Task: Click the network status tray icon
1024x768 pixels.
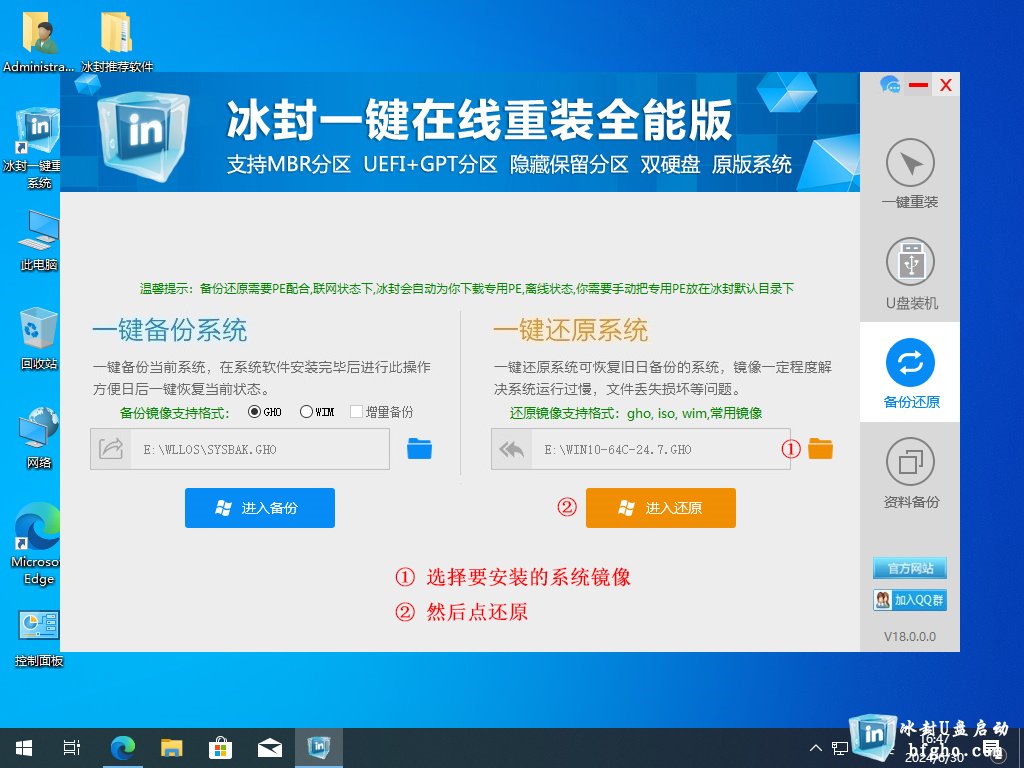Action: (840, 748)
